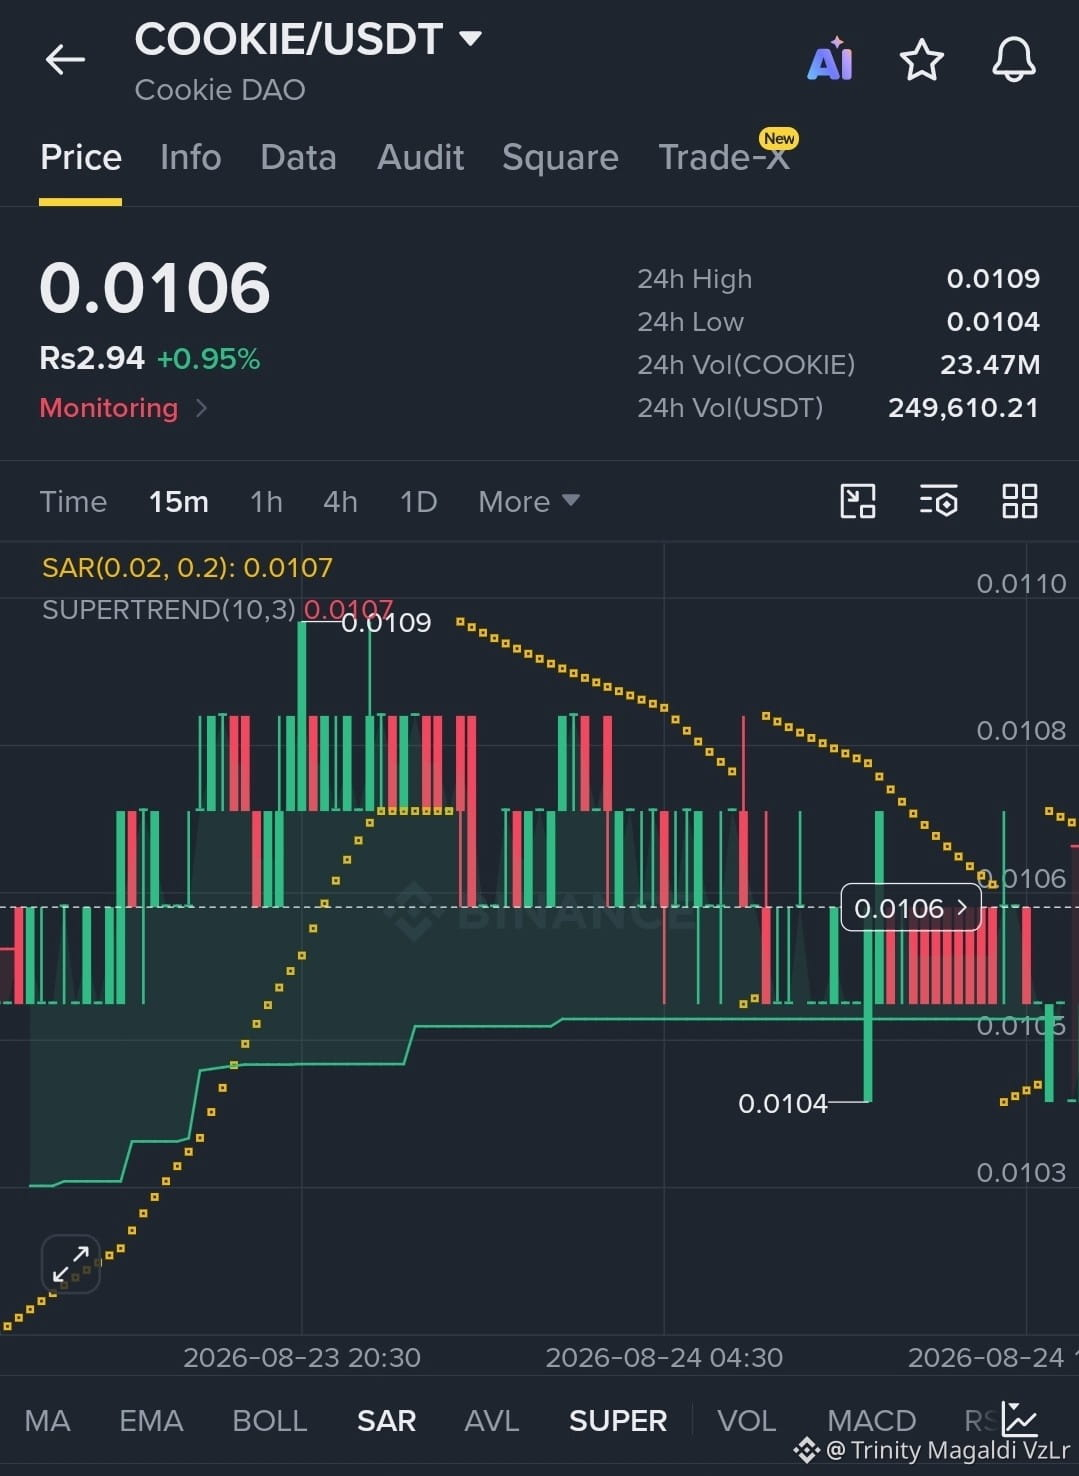The image size is (1079, 1476).
Task: Select the 4h timeframe
Action: (340, 501)
